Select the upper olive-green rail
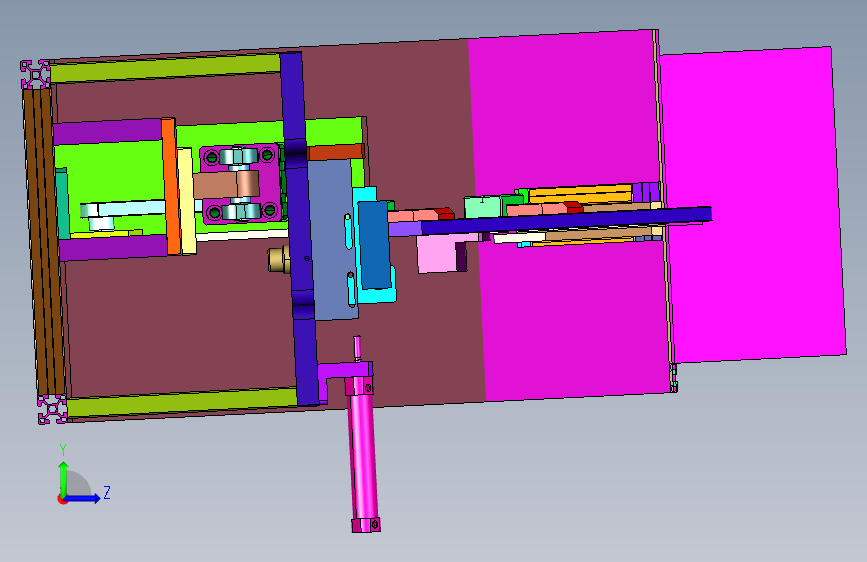Screen dimensions: 867x562 [x=165, y=69]
